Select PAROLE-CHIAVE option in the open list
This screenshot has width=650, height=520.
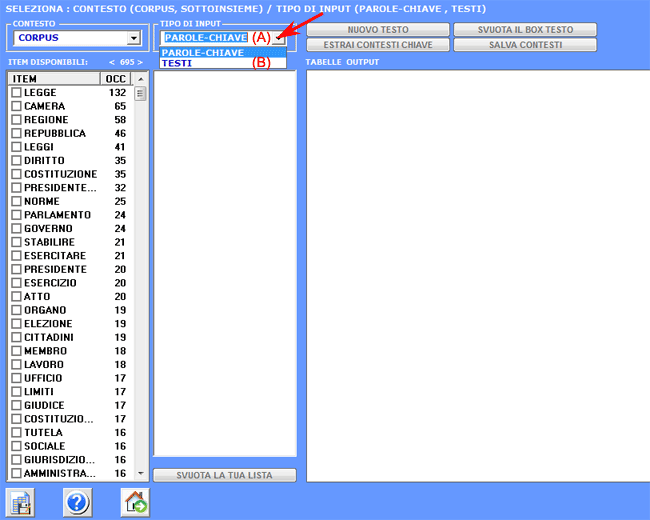pyautogui.click(x=202, y=52)
